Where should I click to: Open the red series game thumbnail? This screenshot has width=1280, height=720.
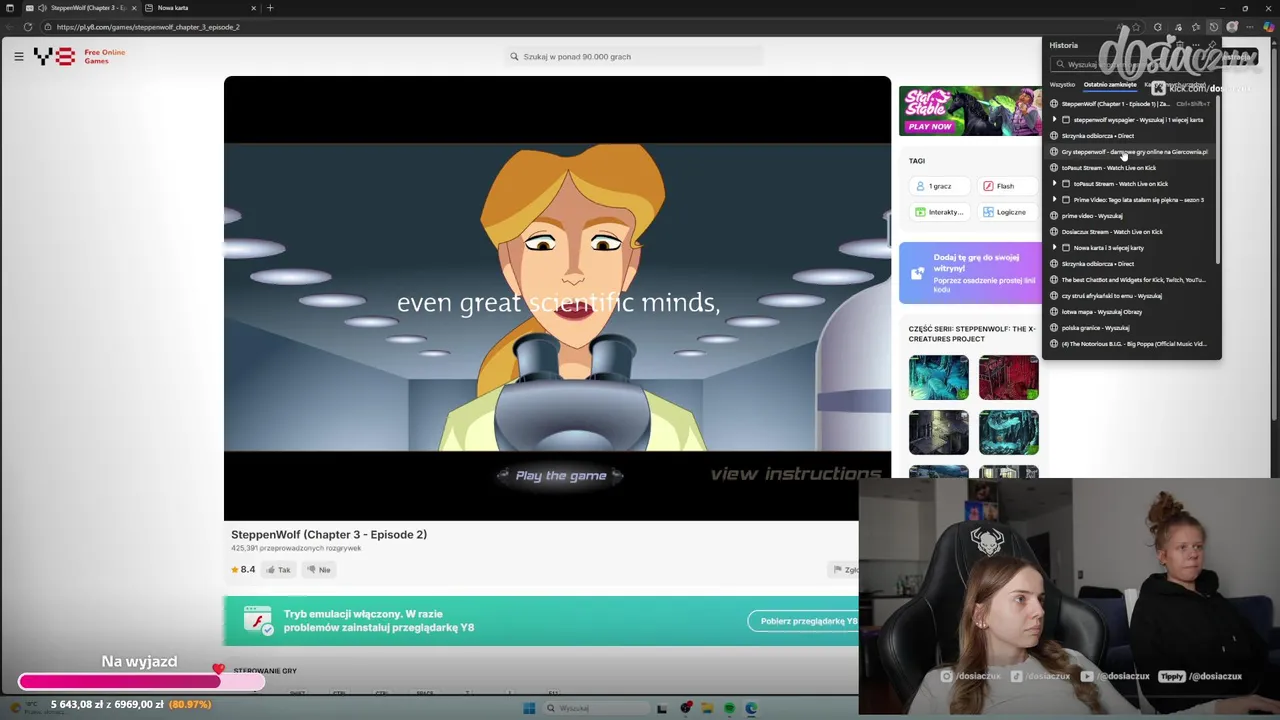pos(1009,377)
